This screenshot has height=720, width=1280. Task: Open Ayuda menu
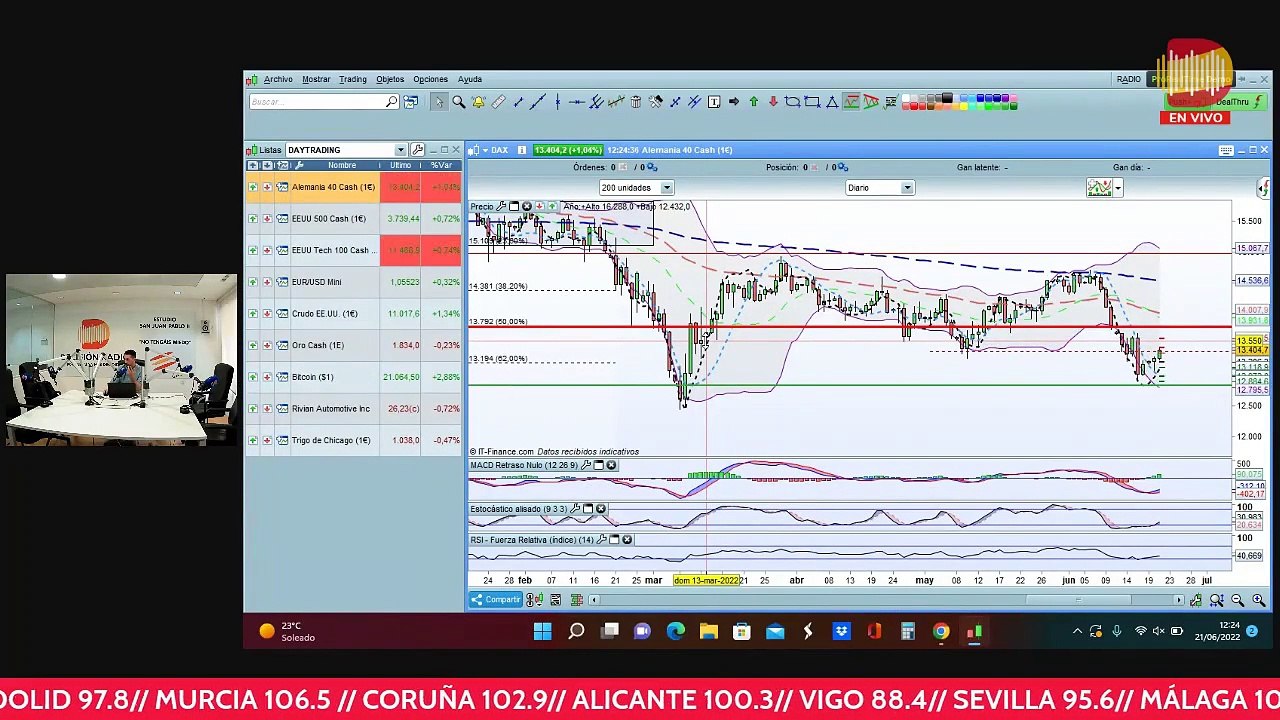coord(469,80)
